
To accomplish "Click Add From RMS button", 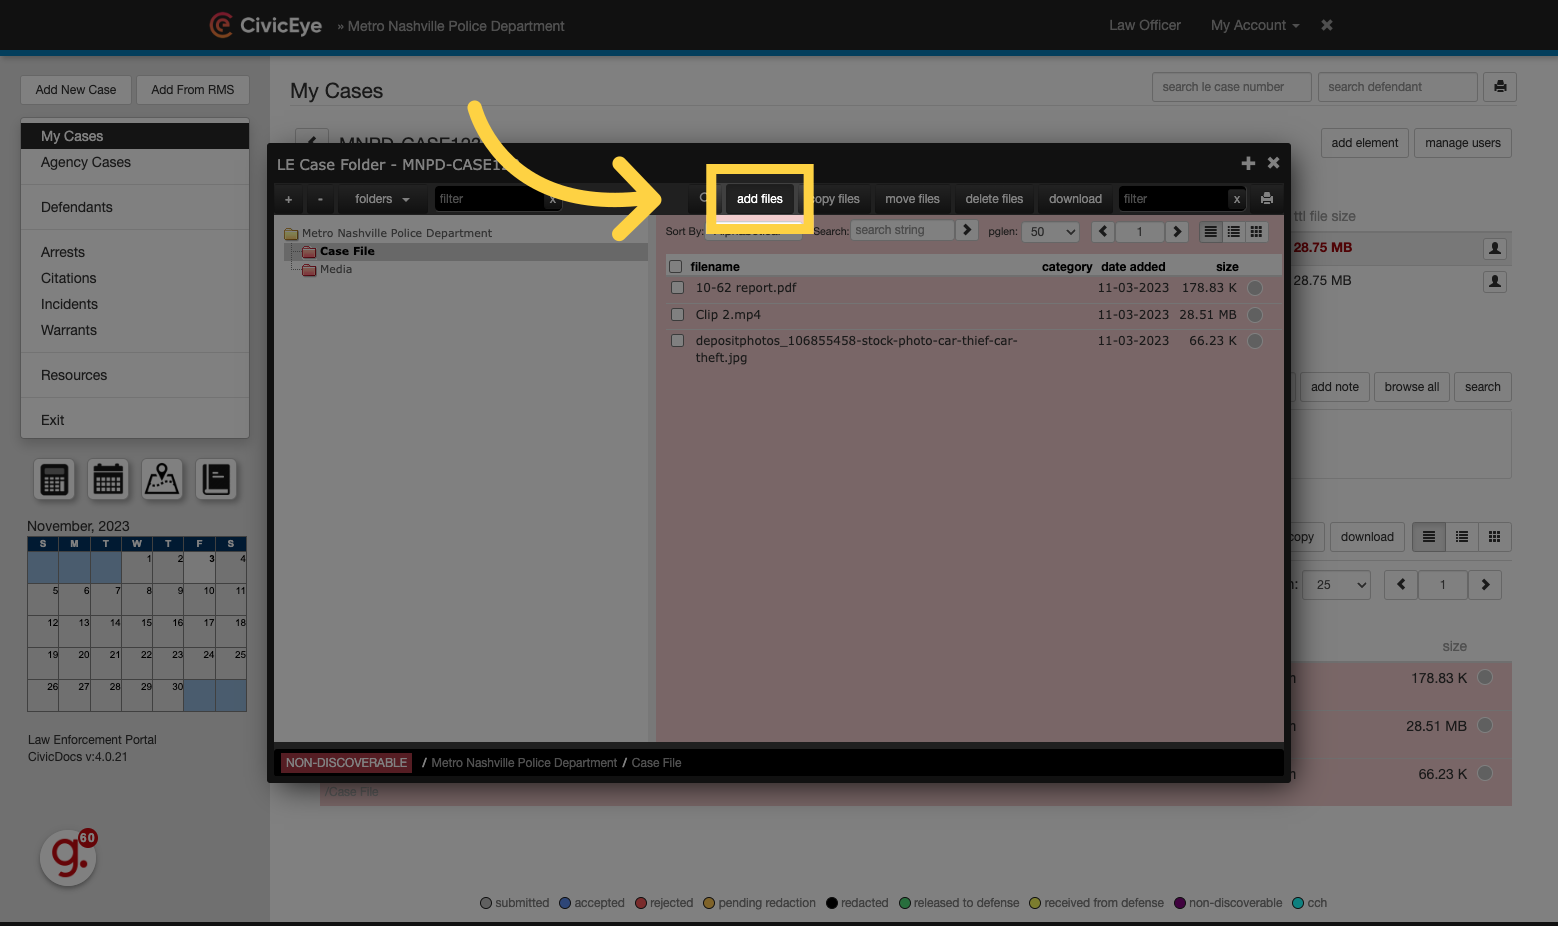I will 193,90.
